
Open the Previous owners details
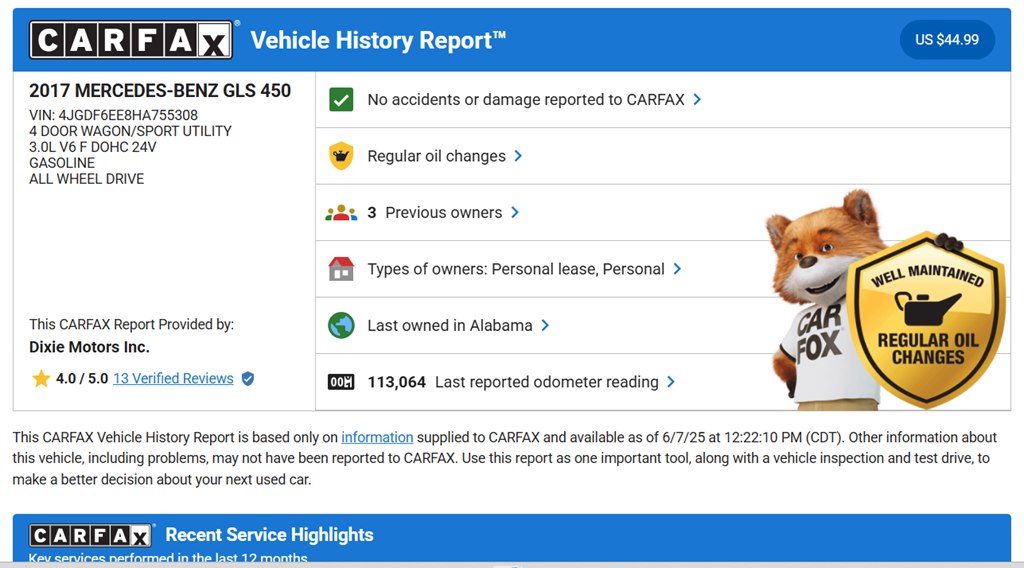443,213
